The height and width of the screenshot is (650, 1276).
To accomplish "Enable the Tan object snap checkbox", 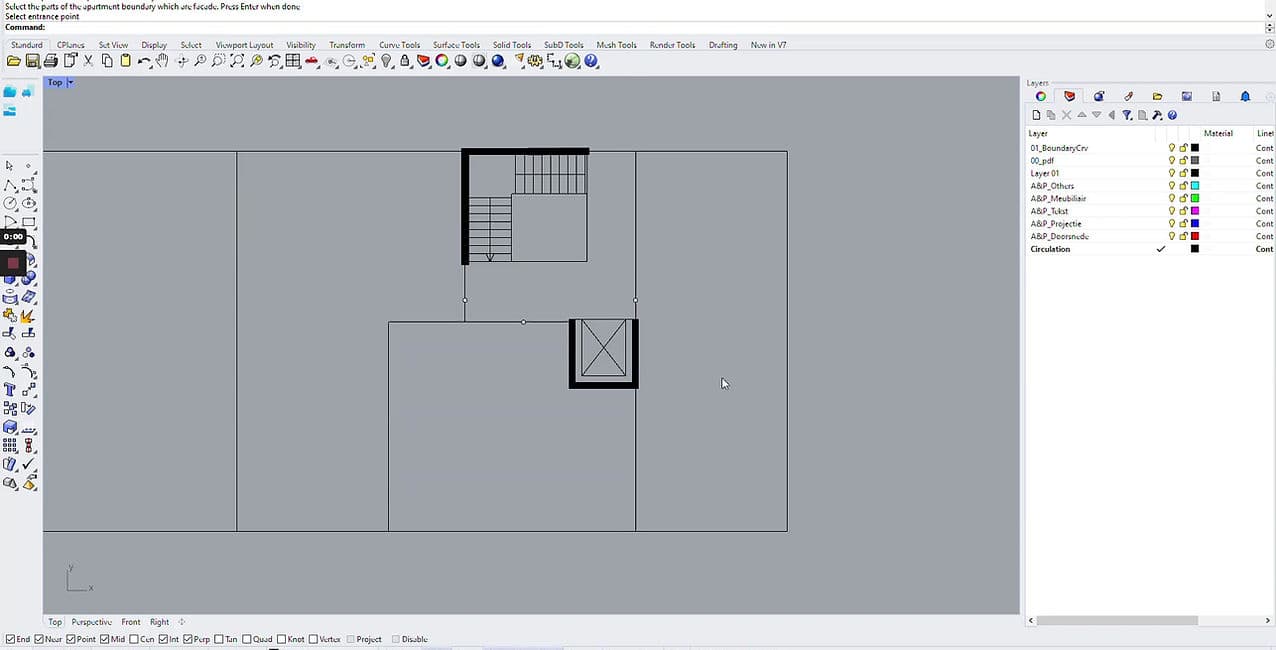I will click(218, 639).
